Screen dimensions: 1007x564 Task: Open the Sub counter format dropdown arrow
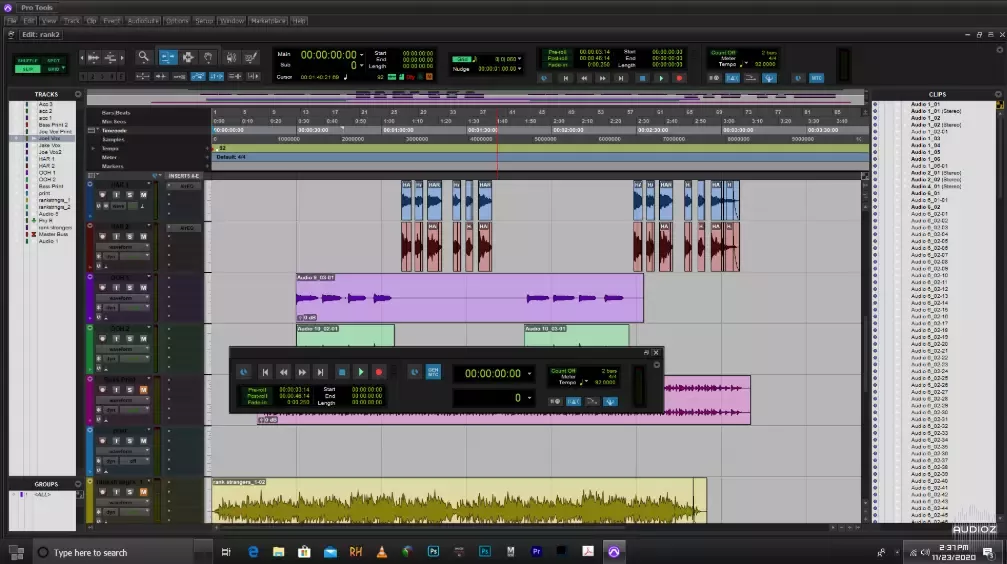(362, 66)
